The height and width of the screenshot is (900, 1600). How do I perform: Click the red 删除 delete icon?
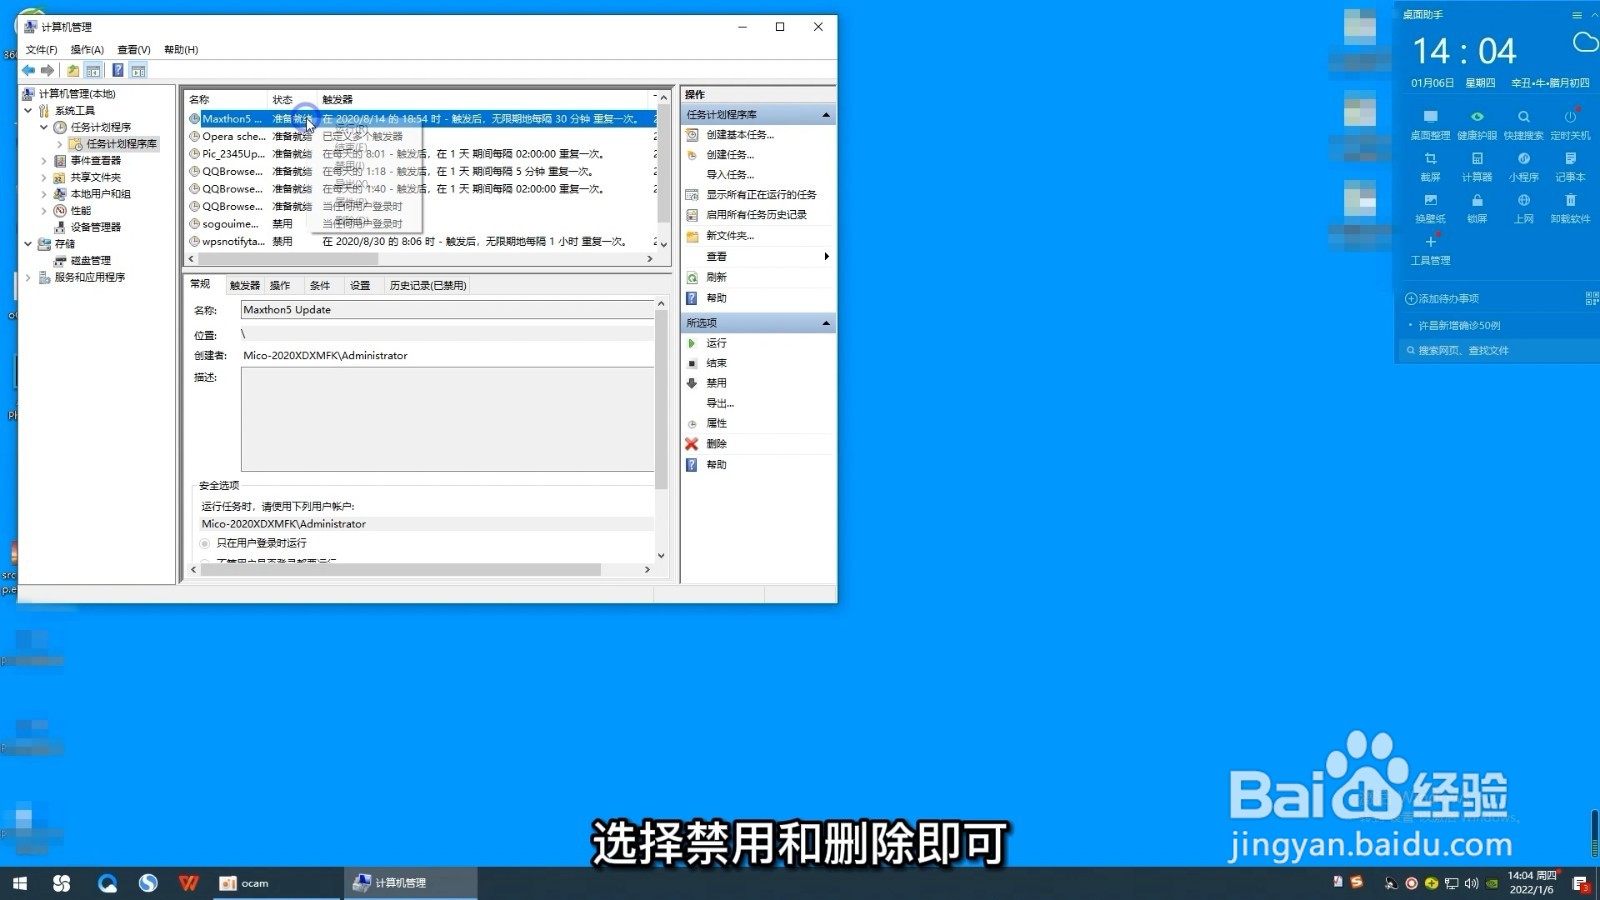coord(692,443)
